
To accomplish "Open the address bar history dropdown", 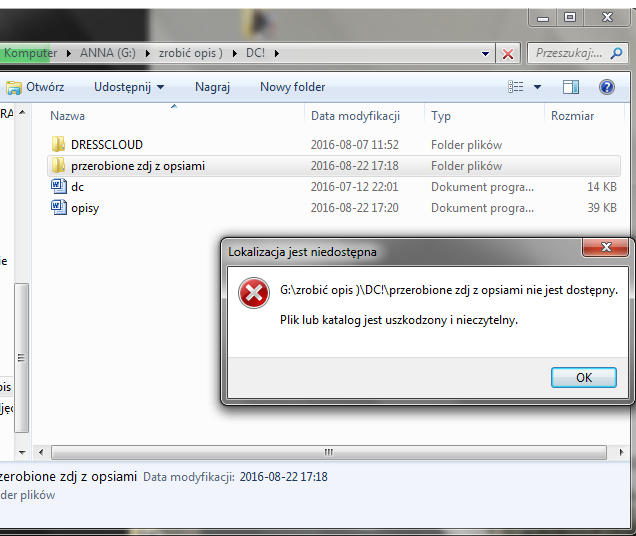I will (486, 53).
